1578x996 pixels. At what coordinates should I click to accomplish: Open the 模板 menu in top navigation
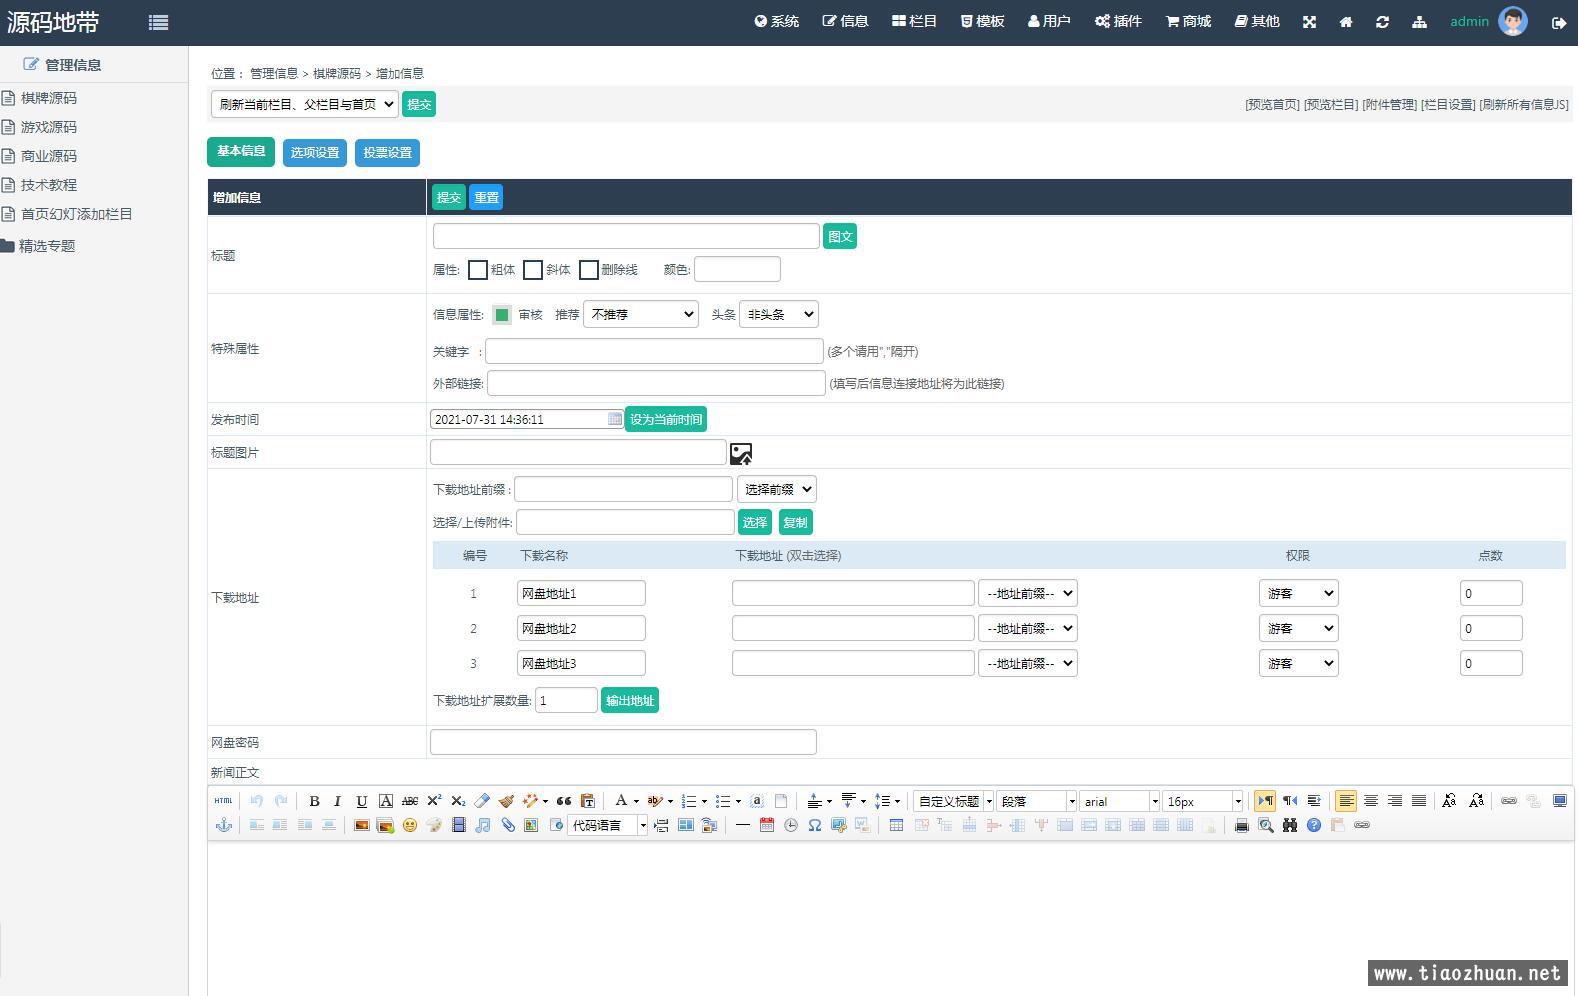(982, 22)
